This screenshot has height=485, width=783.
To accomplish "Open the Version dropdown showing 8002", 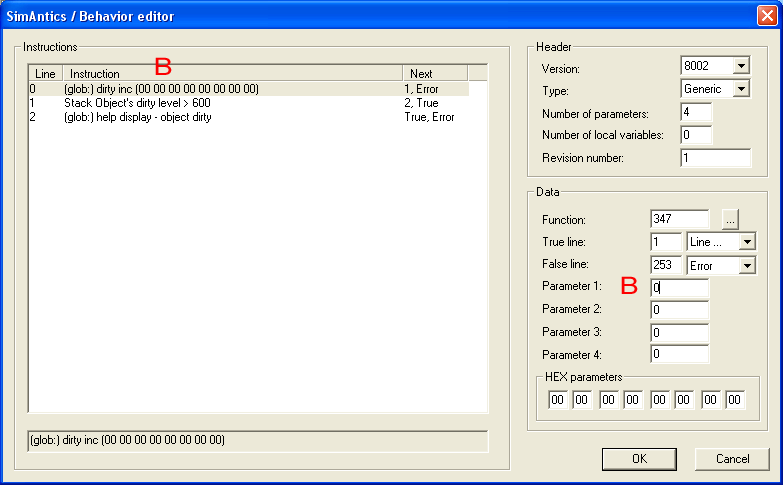I will pos(741,66).
